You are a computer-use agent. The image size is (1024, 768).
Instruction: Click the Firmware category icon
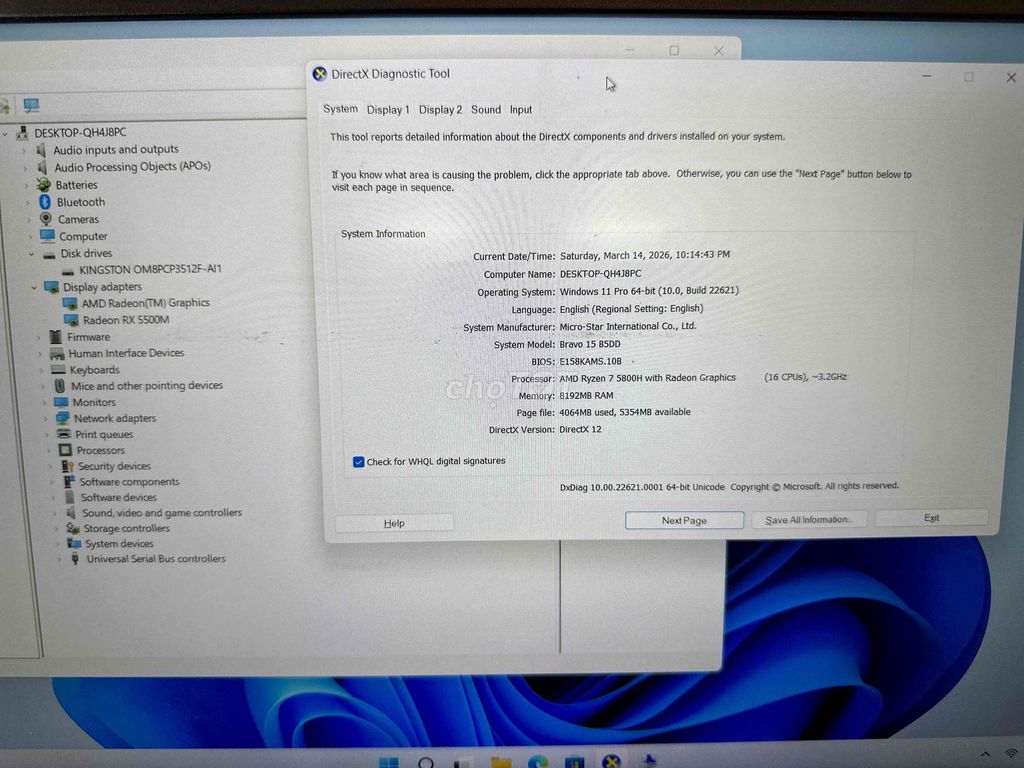pos(56,337)
